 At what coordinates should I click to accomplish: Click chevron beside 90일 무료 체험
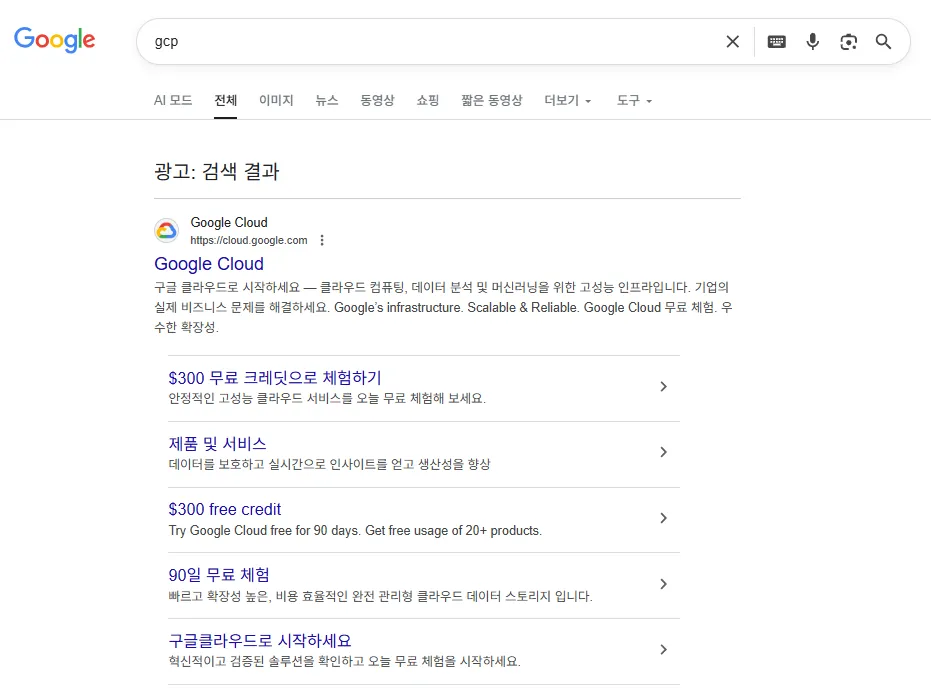click(663, 584)
